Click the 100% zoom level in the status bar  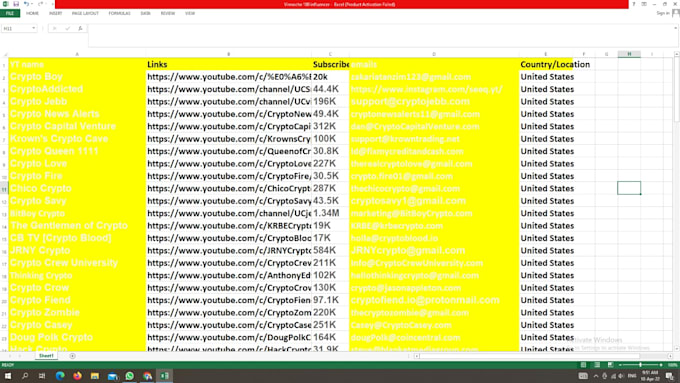tap(672, 365)
